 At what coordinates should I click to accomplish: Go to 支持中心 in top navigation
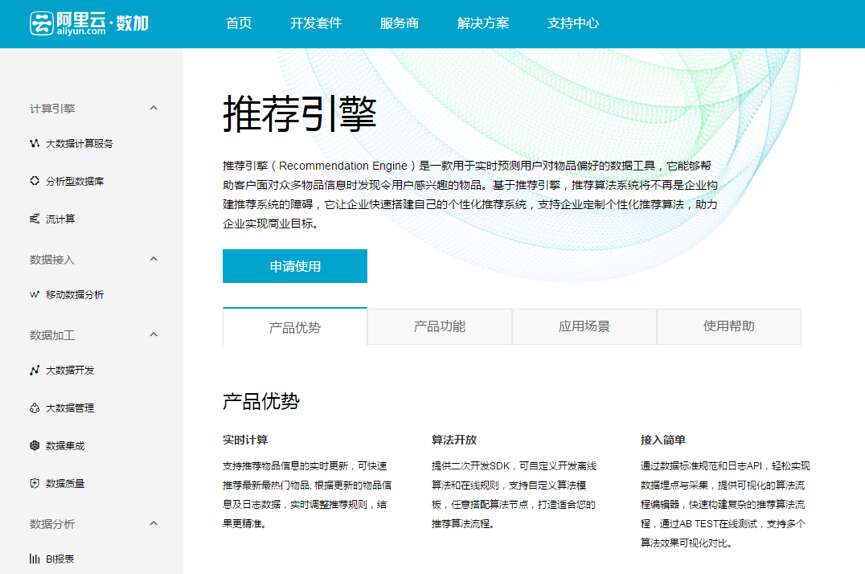(573, 24)
